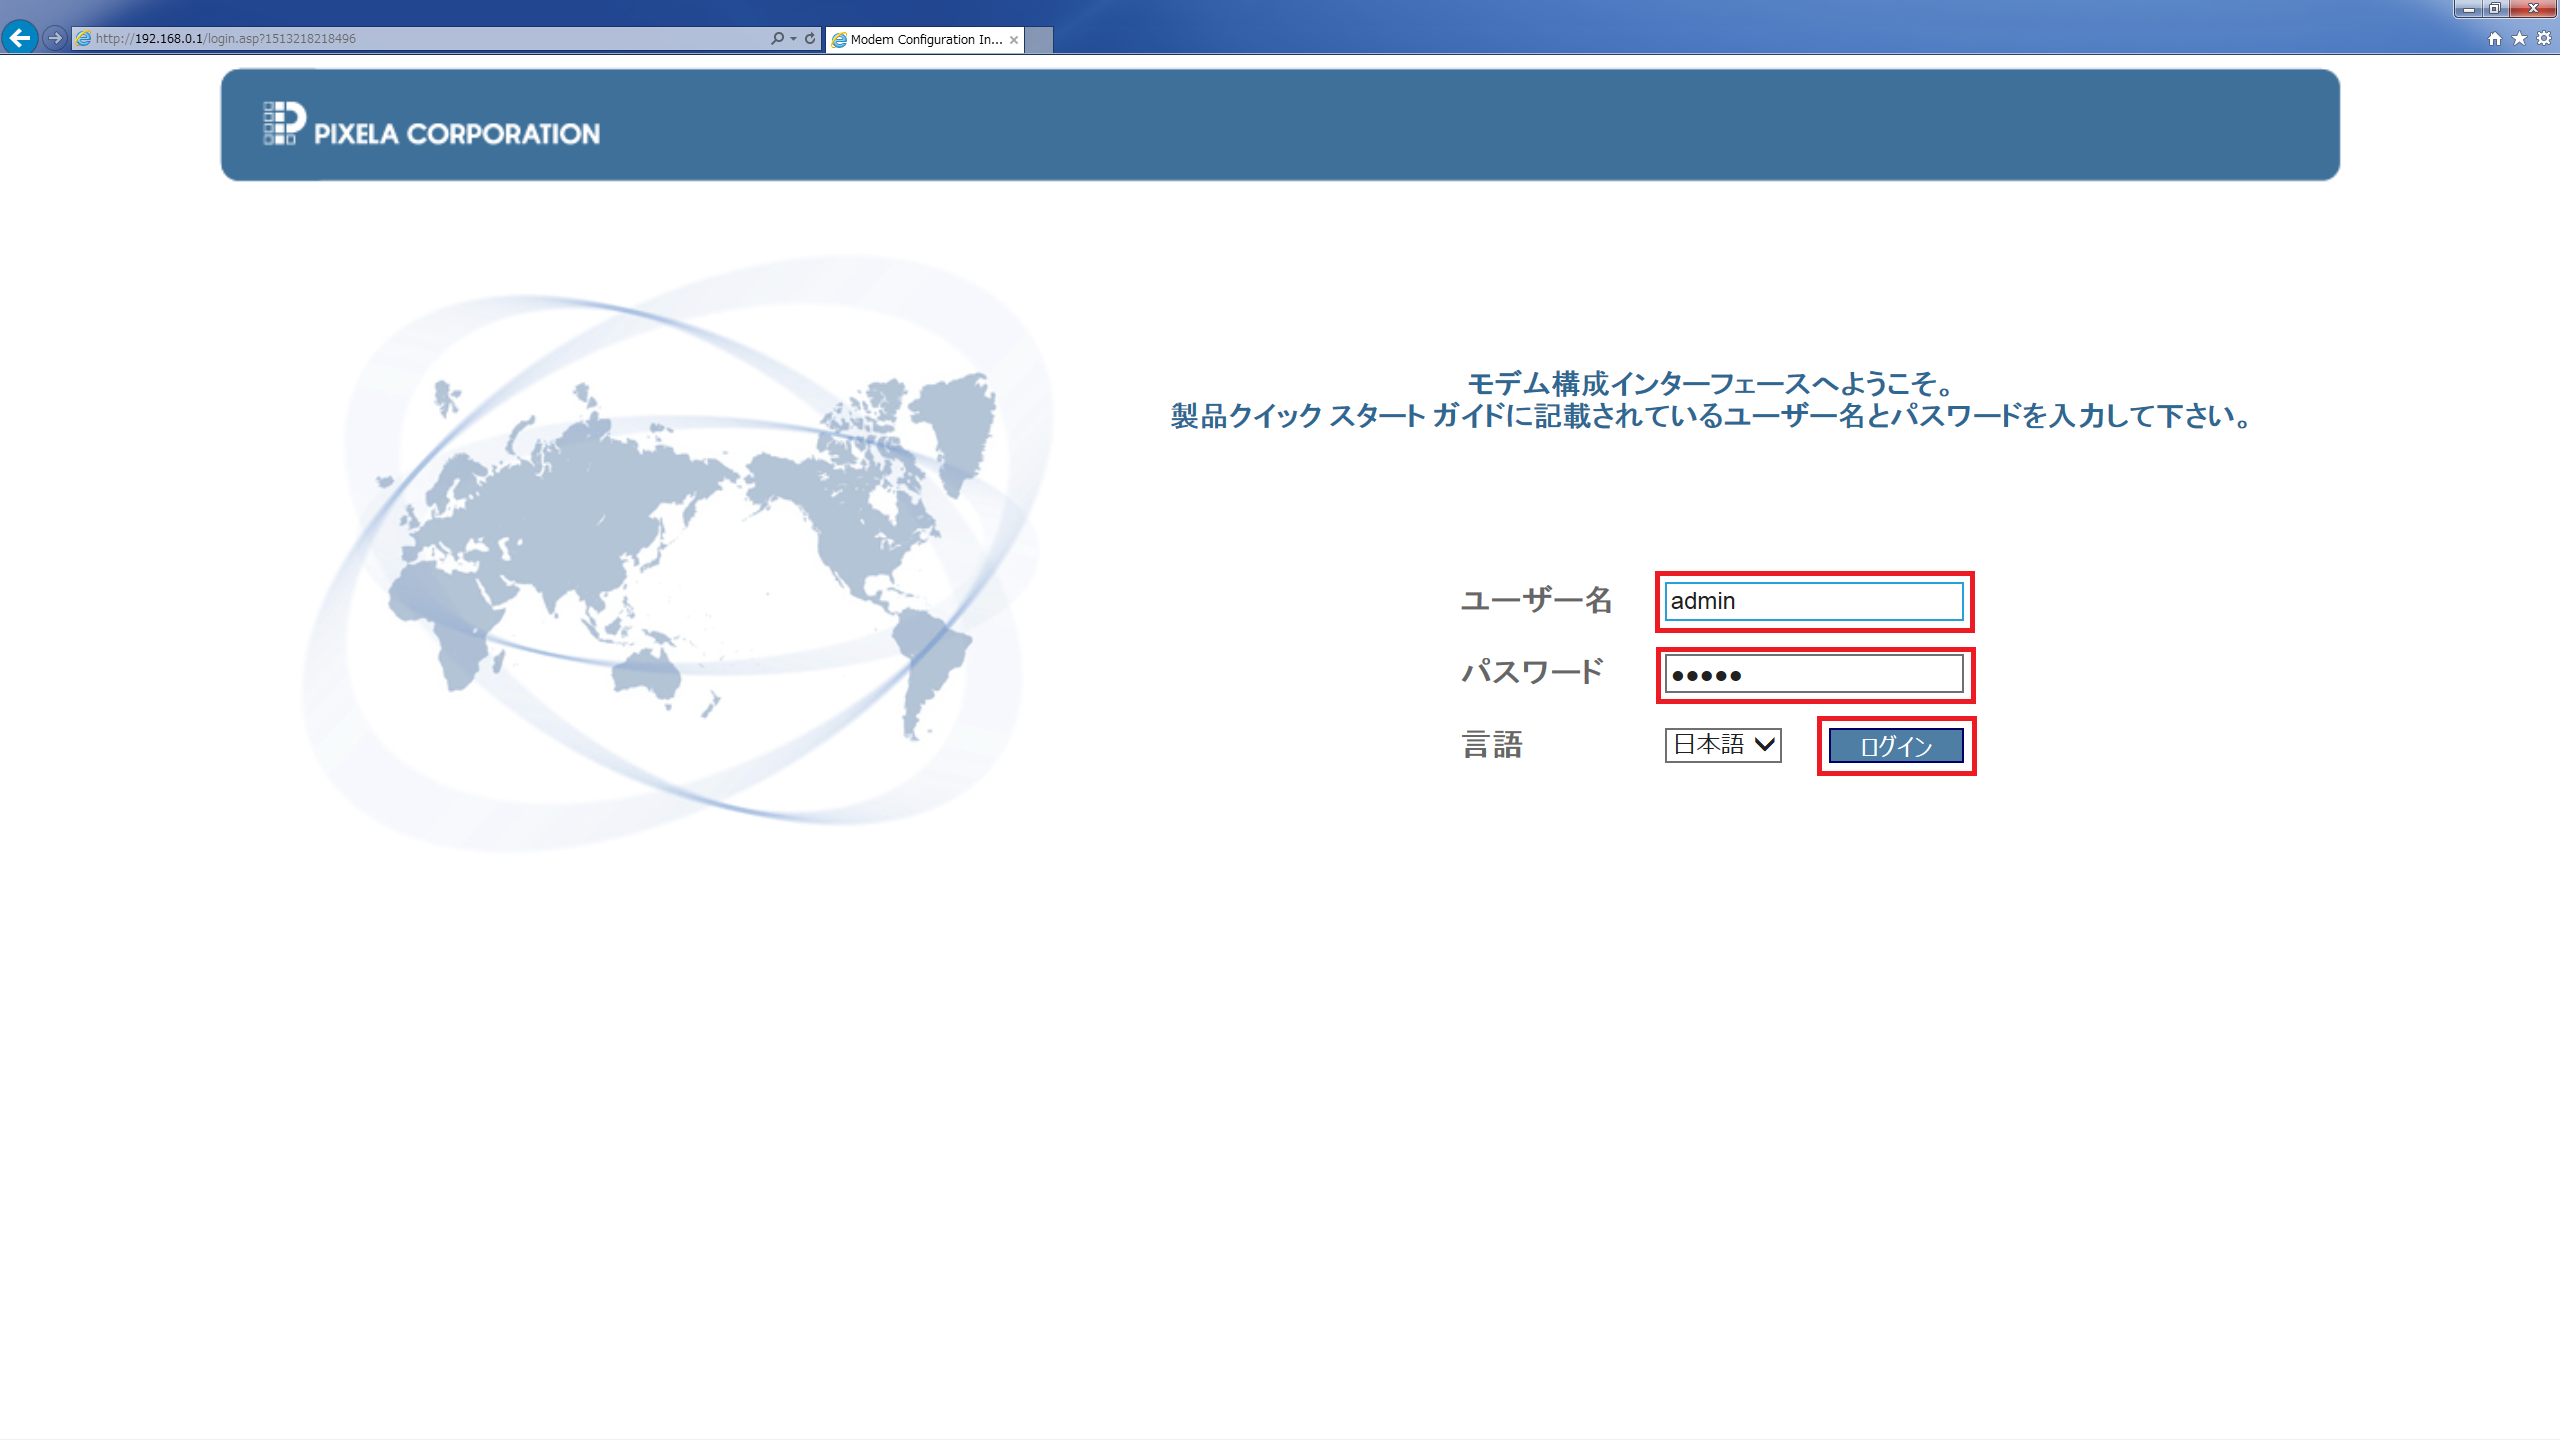Click the Refresh icon in the address bar
Image resolution: width=2560 pixels, height=1440 pixels.
[x=808, y=38]
